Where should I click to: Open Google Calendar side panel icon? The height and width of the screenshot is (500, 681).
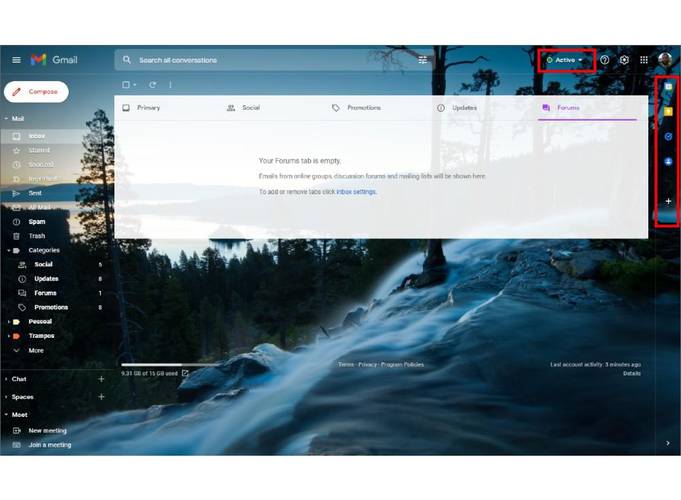point(668,86)
